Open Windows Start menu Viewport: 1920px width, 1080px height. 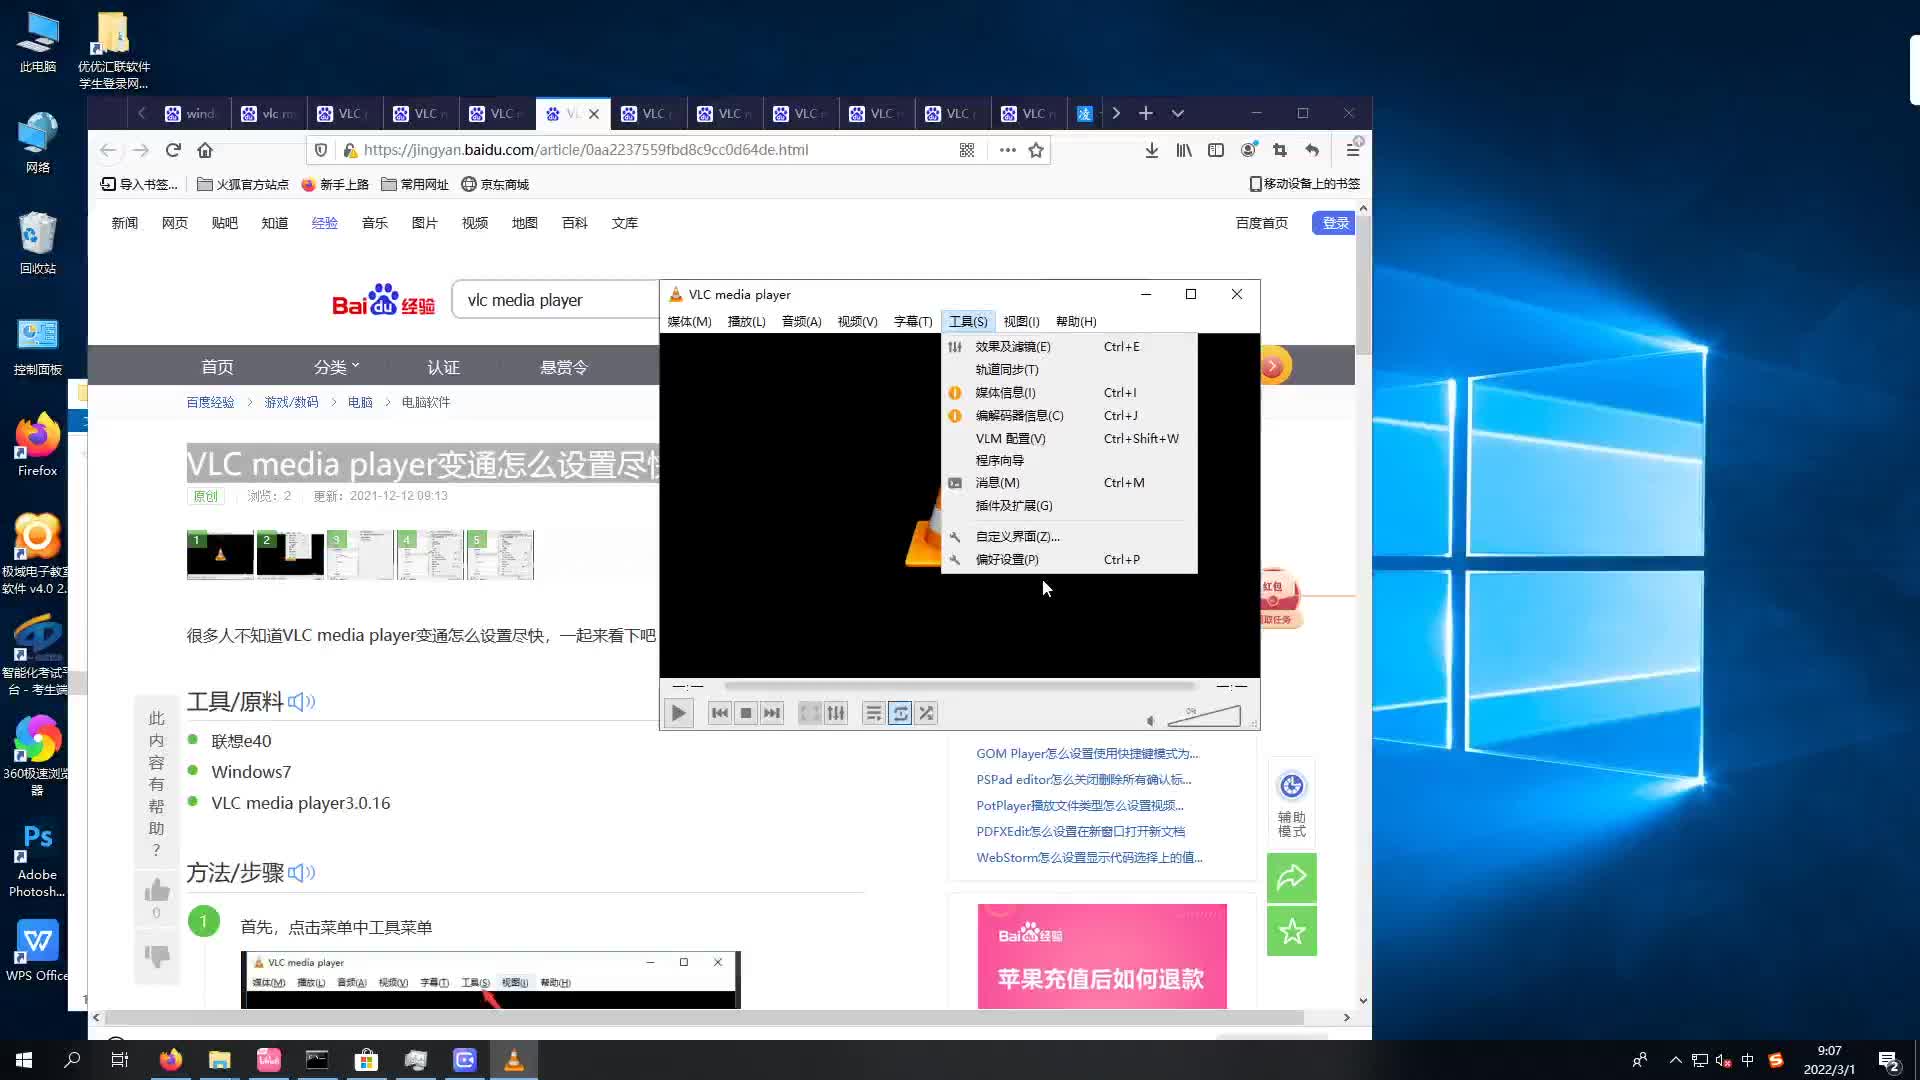click(24, 1060)
